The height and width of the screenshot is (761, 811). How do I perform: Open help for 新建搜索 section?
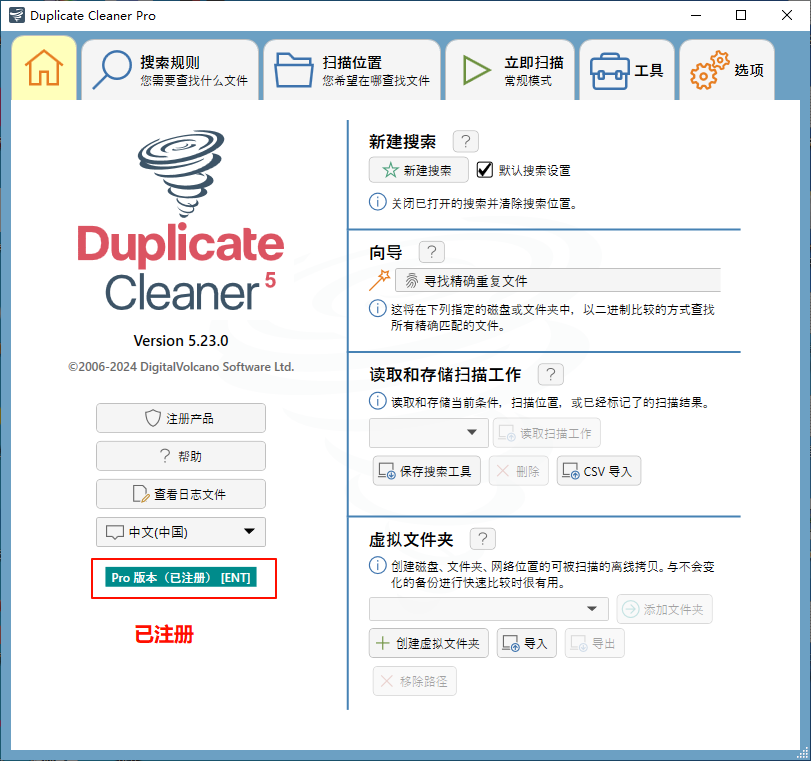465,141
